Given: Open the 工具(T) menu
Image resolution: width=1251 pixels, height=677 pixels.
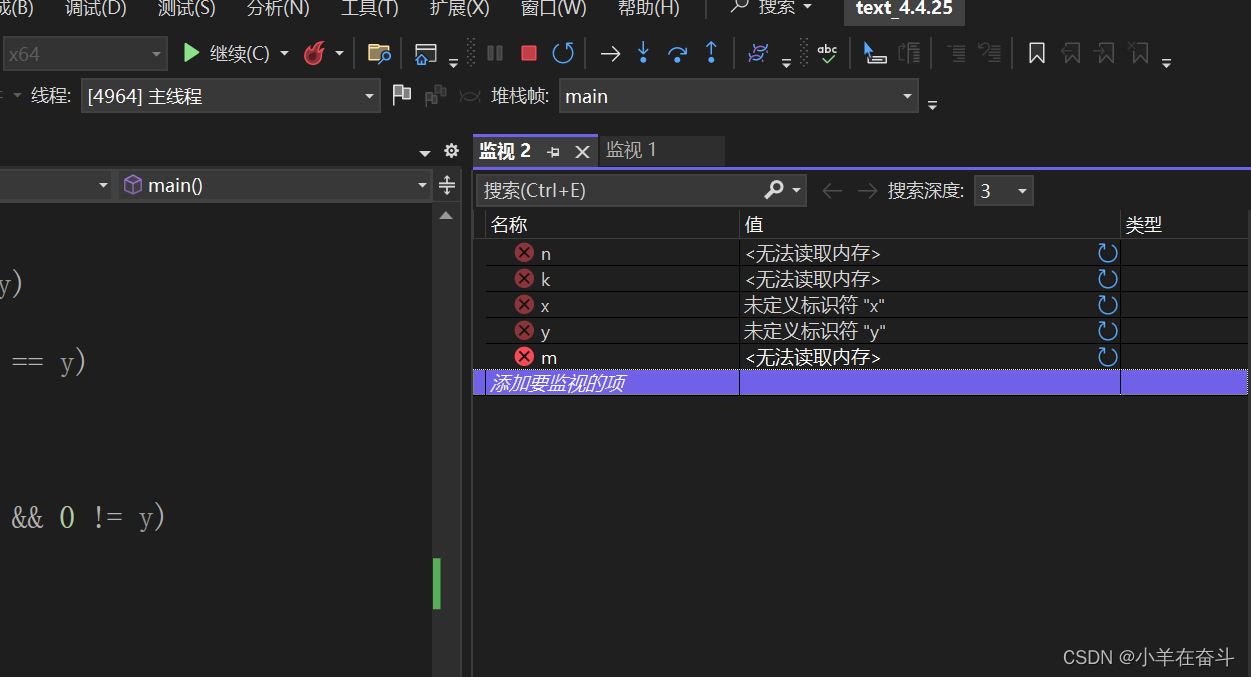Looking at the screenshot, I should point(370,8).
